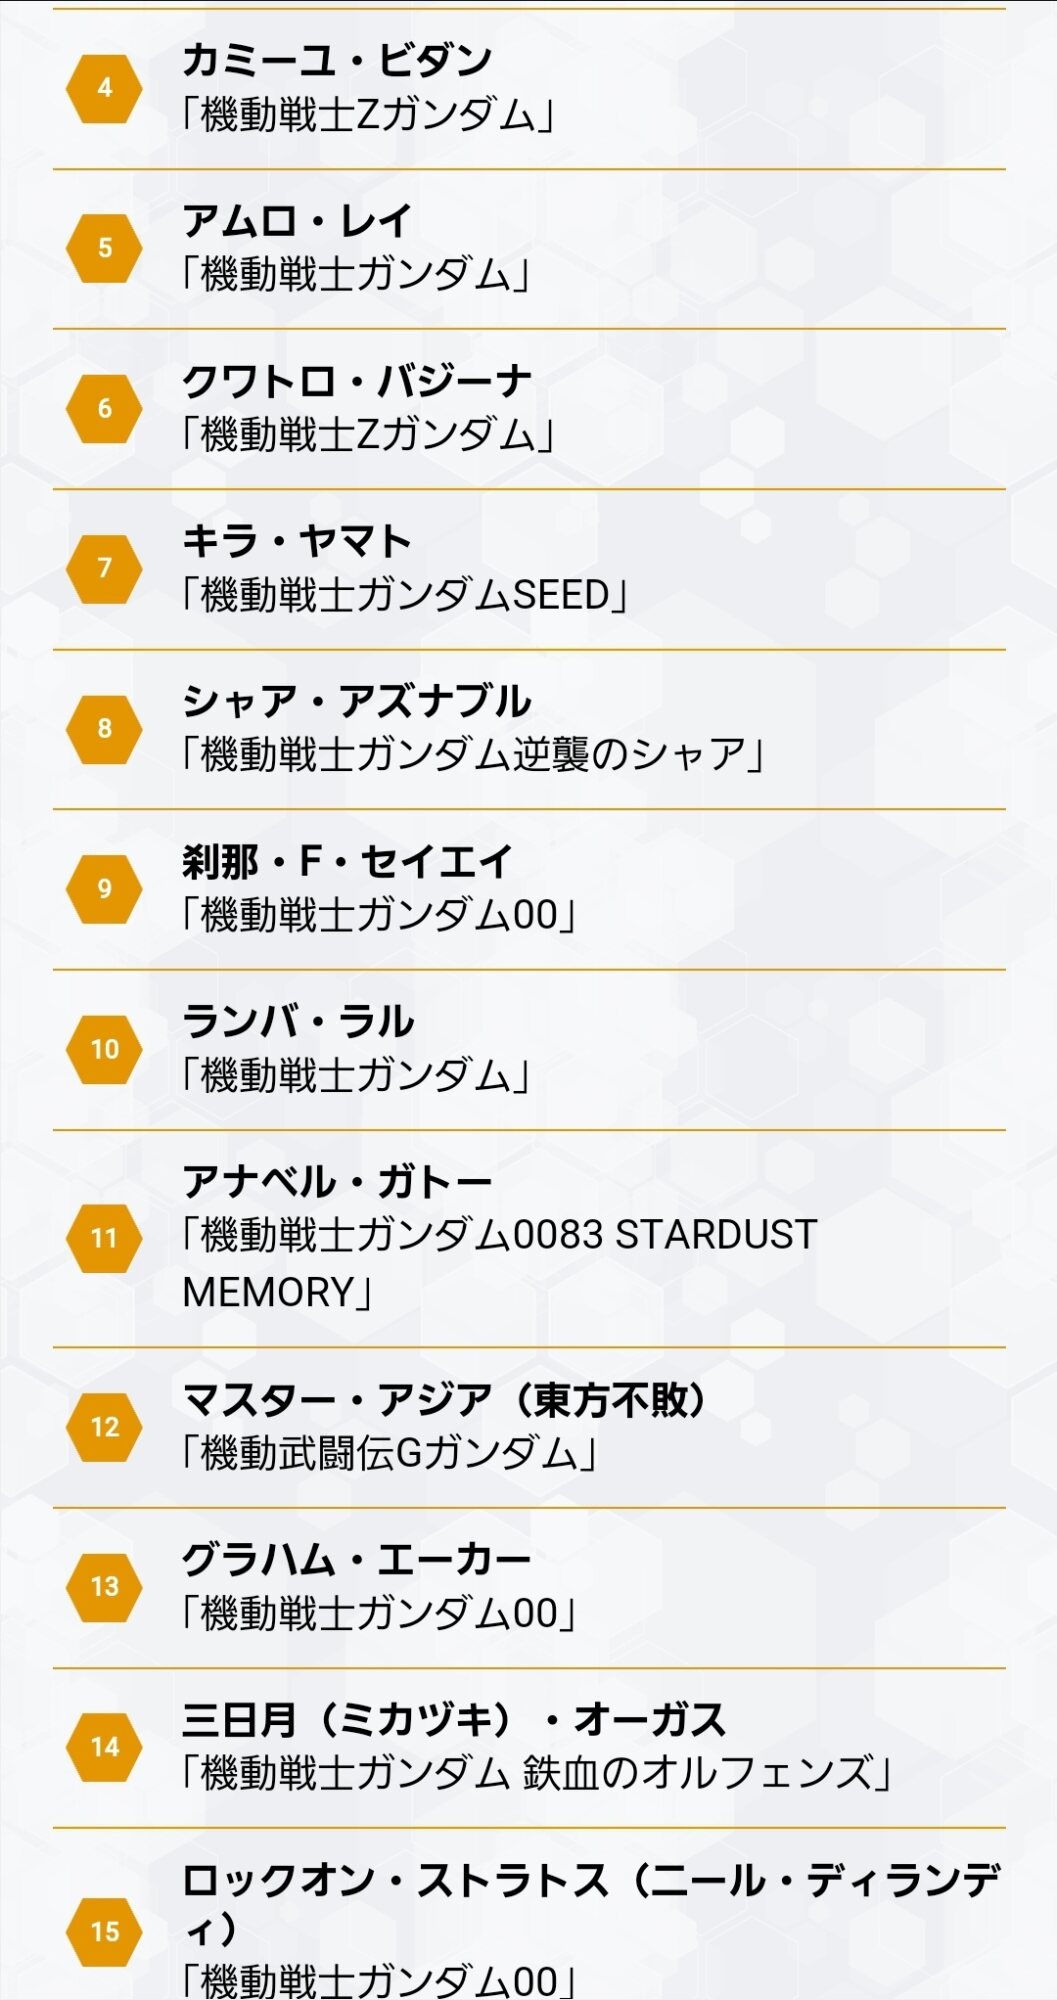The height and width of the screenshot is (2000, 1057).
Task: Click the rank 10 hexagon icon
Action: (x=104, y=1049)
